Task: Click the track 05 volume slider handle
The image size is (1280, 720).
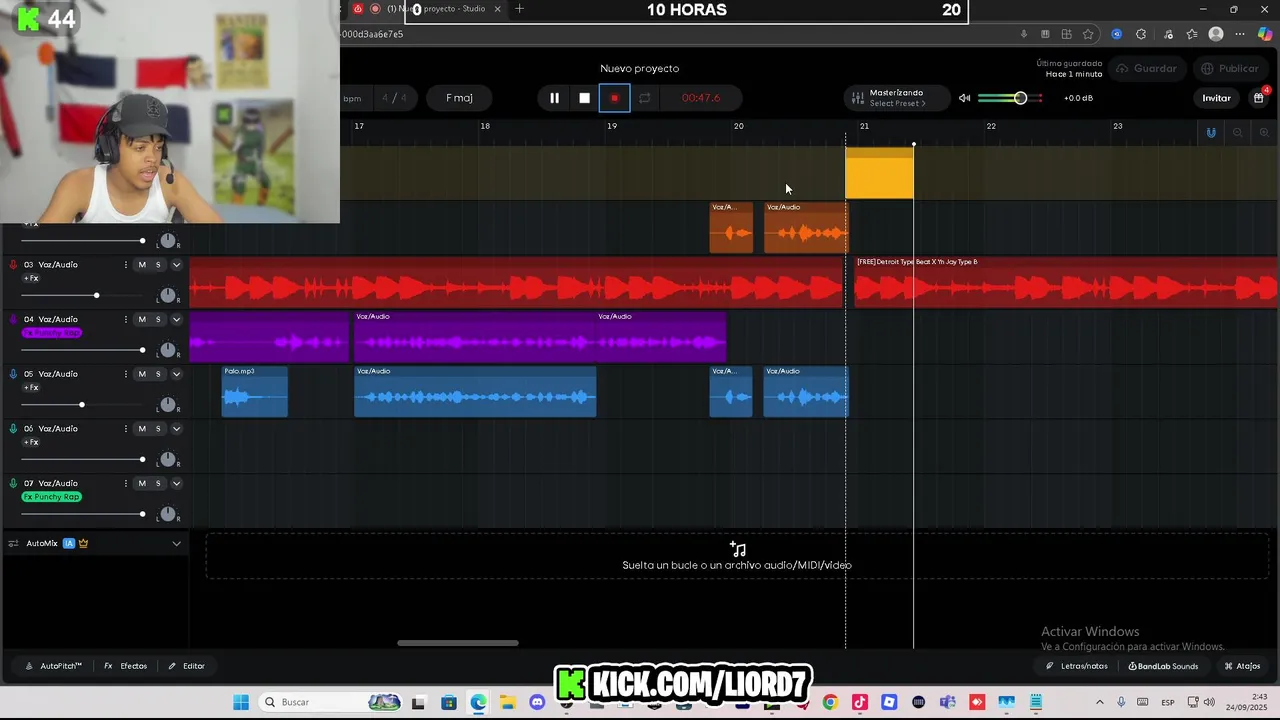Action: click(81, 405)
